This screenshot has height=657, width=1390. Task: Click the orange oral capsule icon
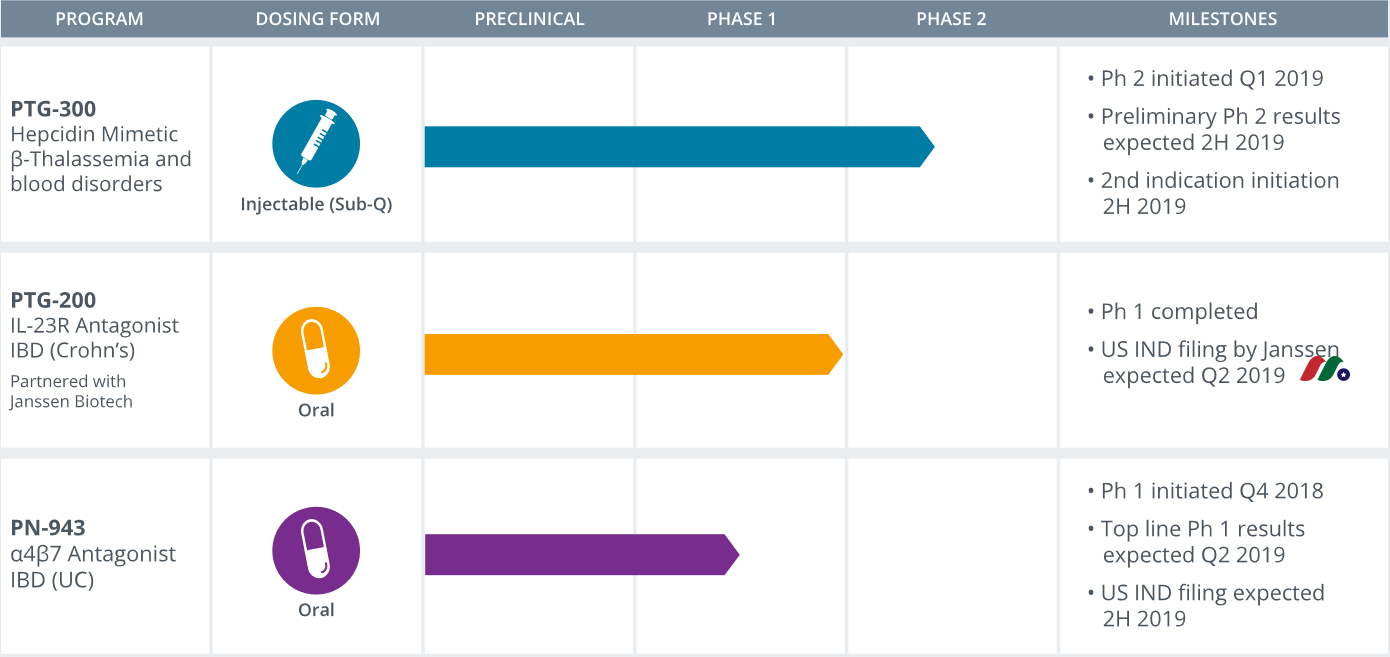click(316, 351)
